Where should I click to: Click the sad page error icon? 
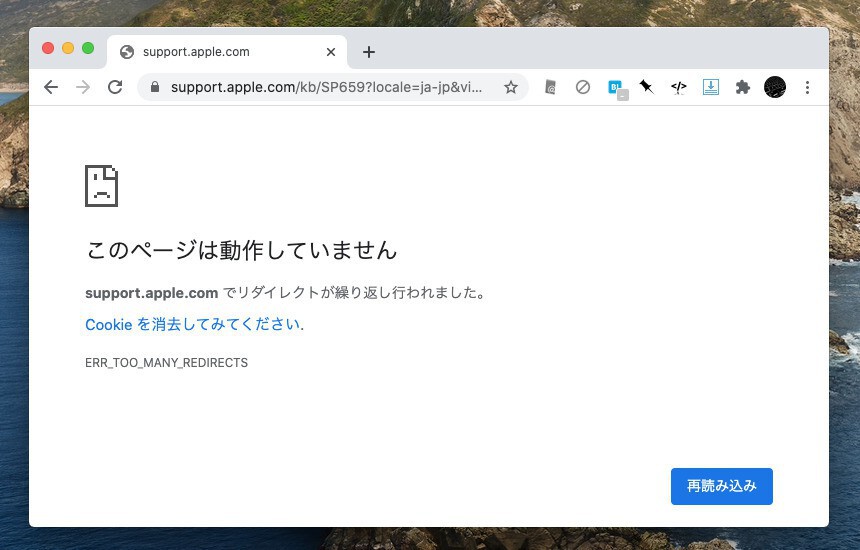click(x=101, y=186)
